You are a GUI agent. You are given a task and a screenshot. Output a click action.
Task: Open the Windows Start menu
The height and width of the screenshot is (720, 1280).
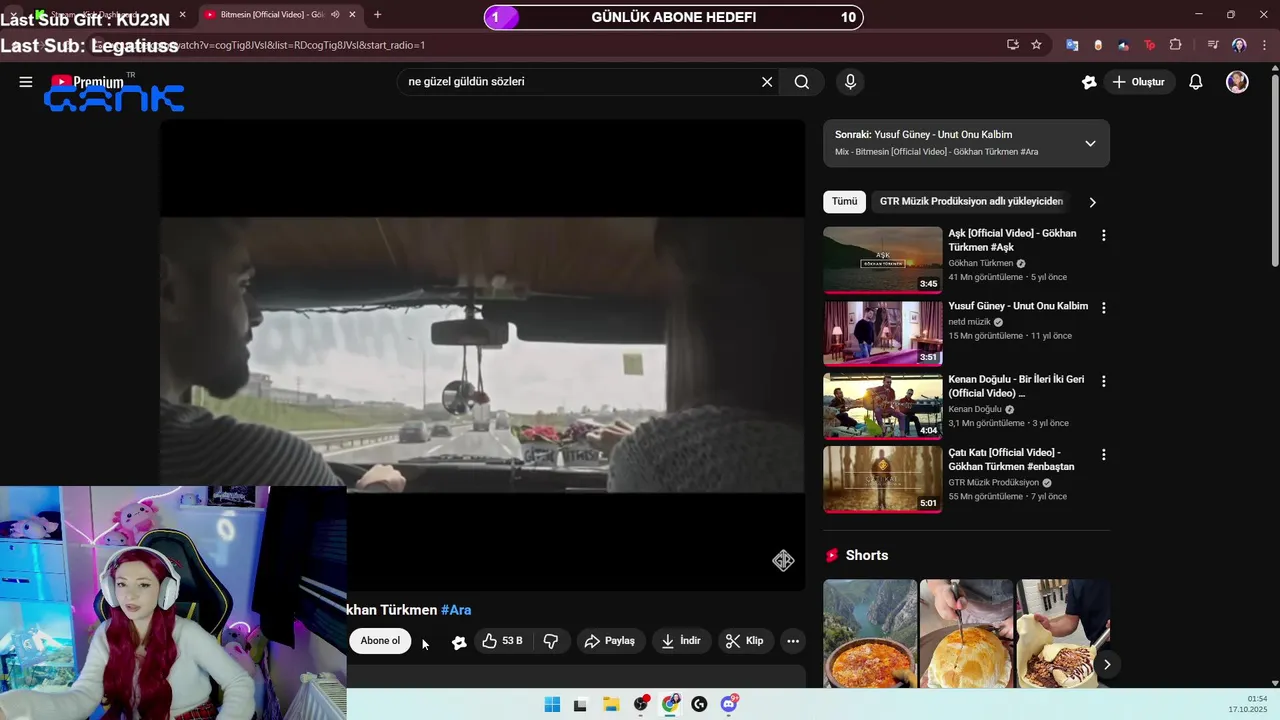552,704
